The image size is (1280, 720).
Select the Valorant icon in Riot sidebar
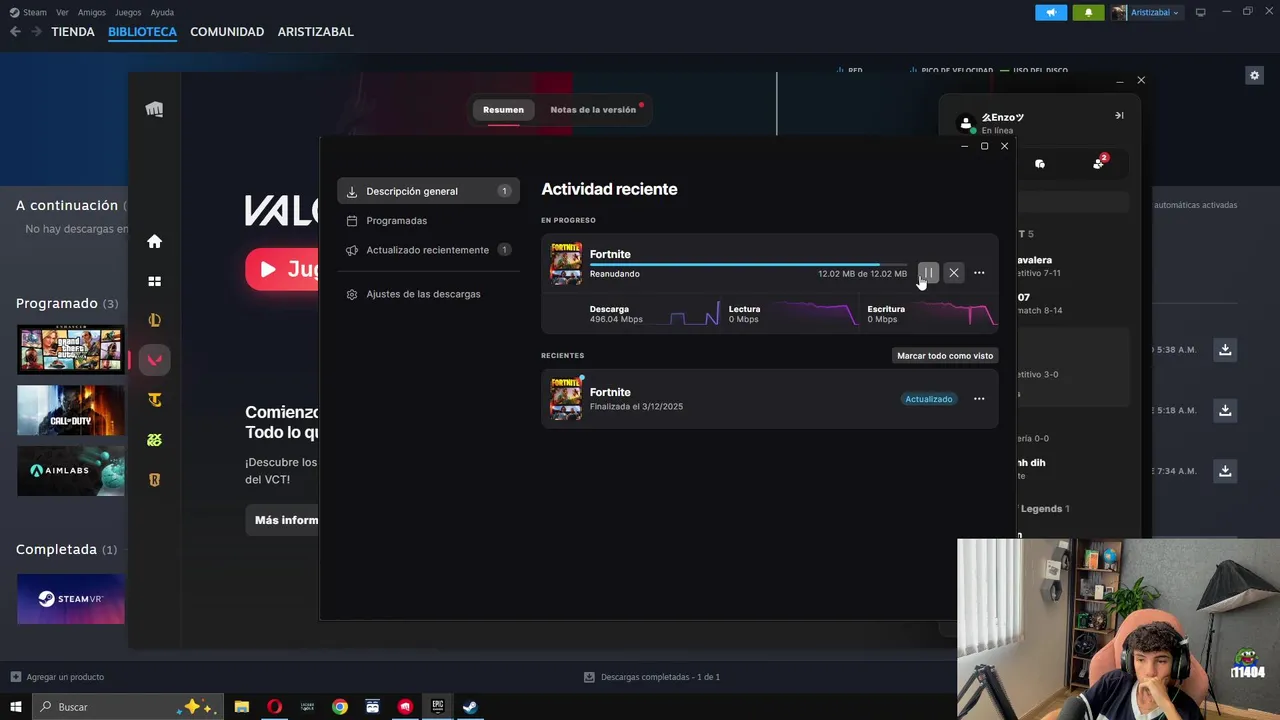[x=154, y=360]
